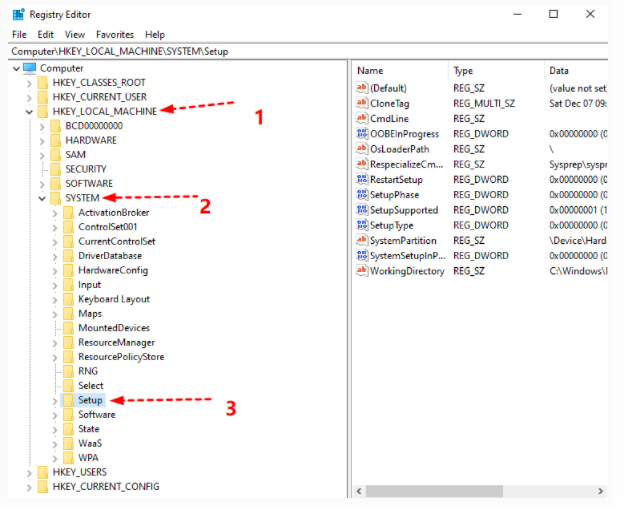Viewport: 629px width, 508px height.
Task: Click the ControlSet001 folder icon
Action: [69, 227]
